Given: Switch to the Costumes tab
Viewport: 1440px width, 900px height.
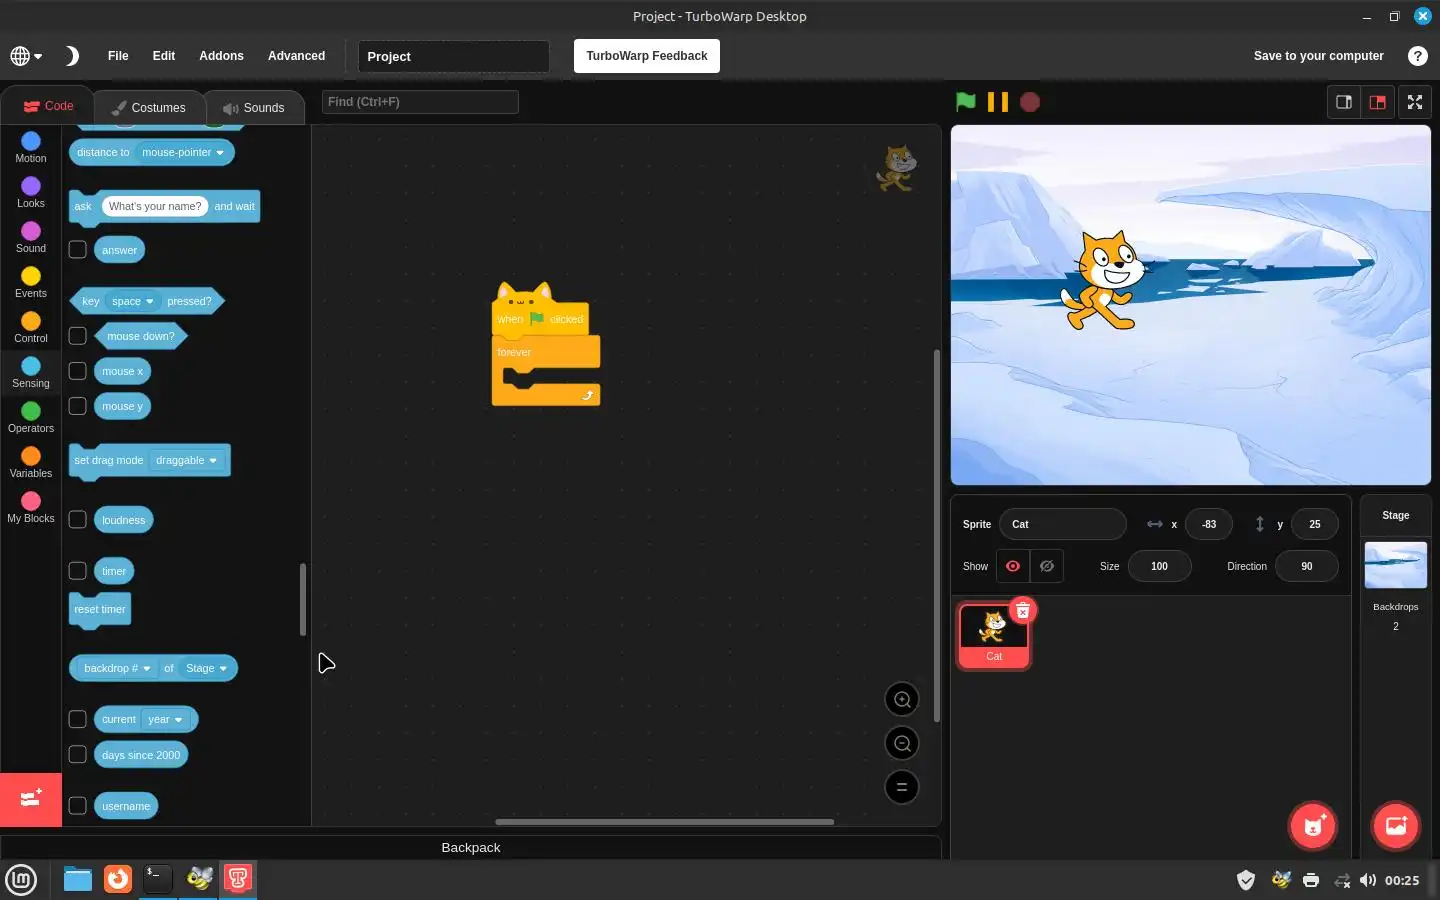Looking at the screenshot, I should (148, 107).
